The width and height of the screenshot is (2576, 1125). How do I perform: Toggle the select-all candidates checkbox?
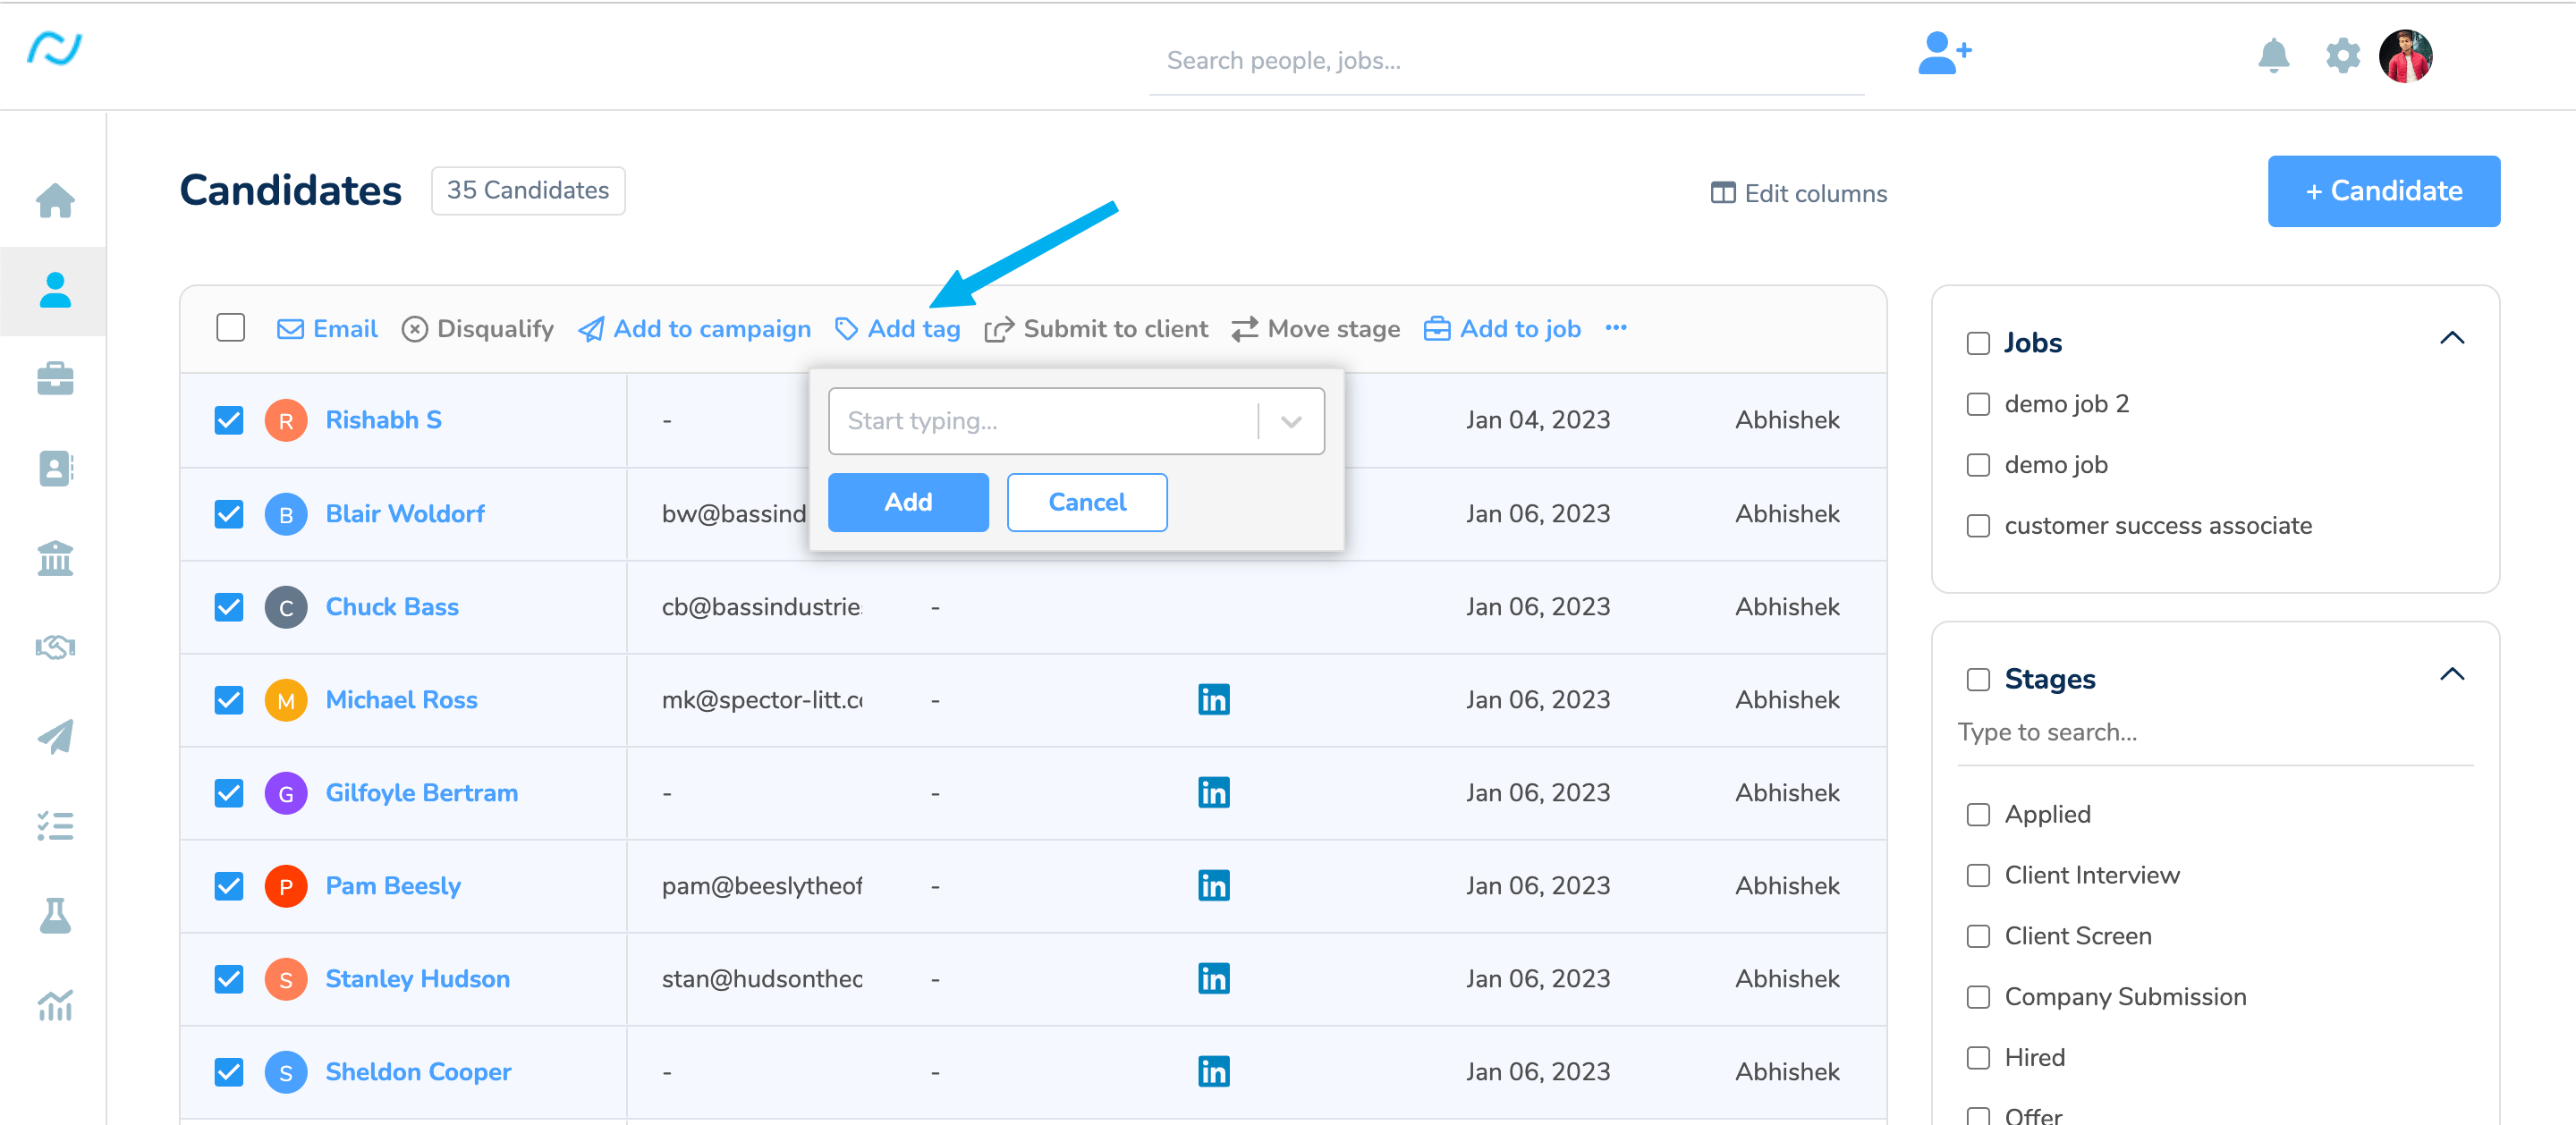pyautogui.click(x=231, y=328)
